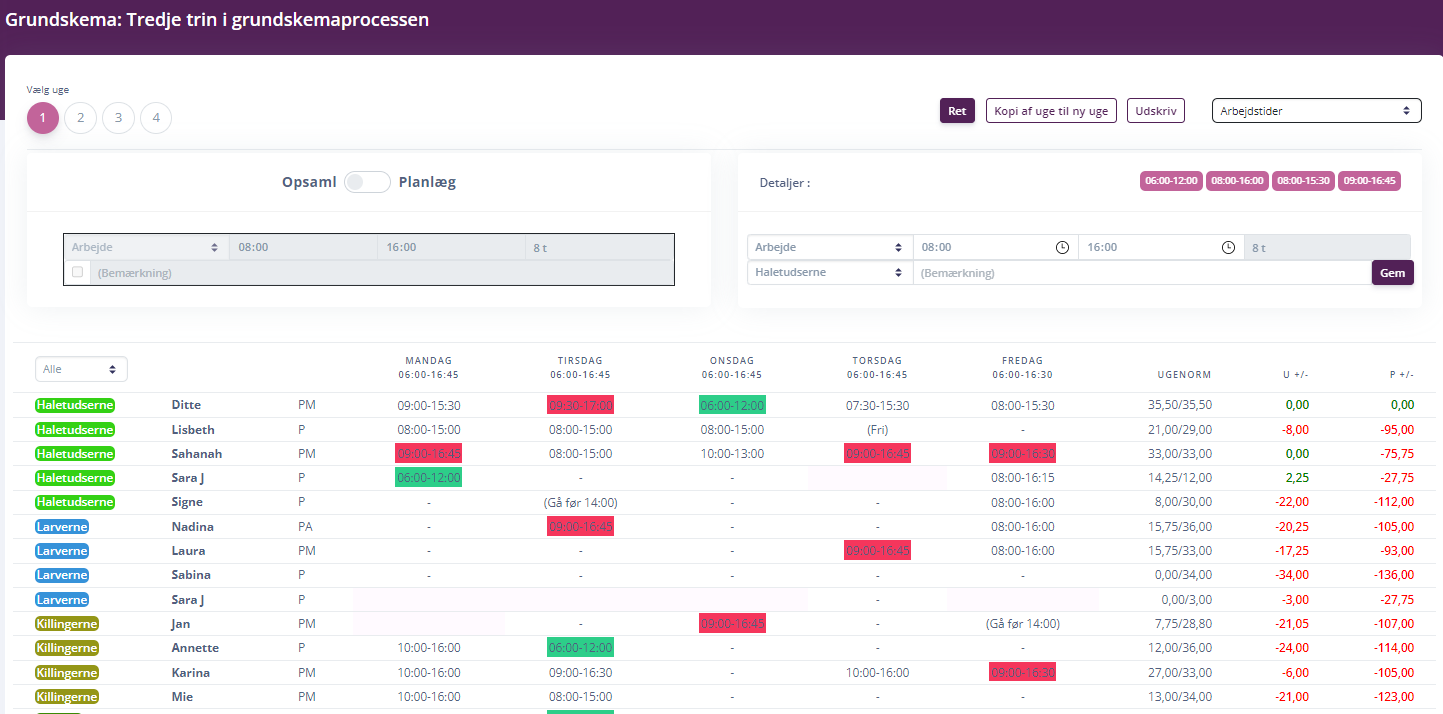The image size is (1443, 714).
Task: Click Haletudserne tag in Ditte's row
Action: [x=75, y=405]
